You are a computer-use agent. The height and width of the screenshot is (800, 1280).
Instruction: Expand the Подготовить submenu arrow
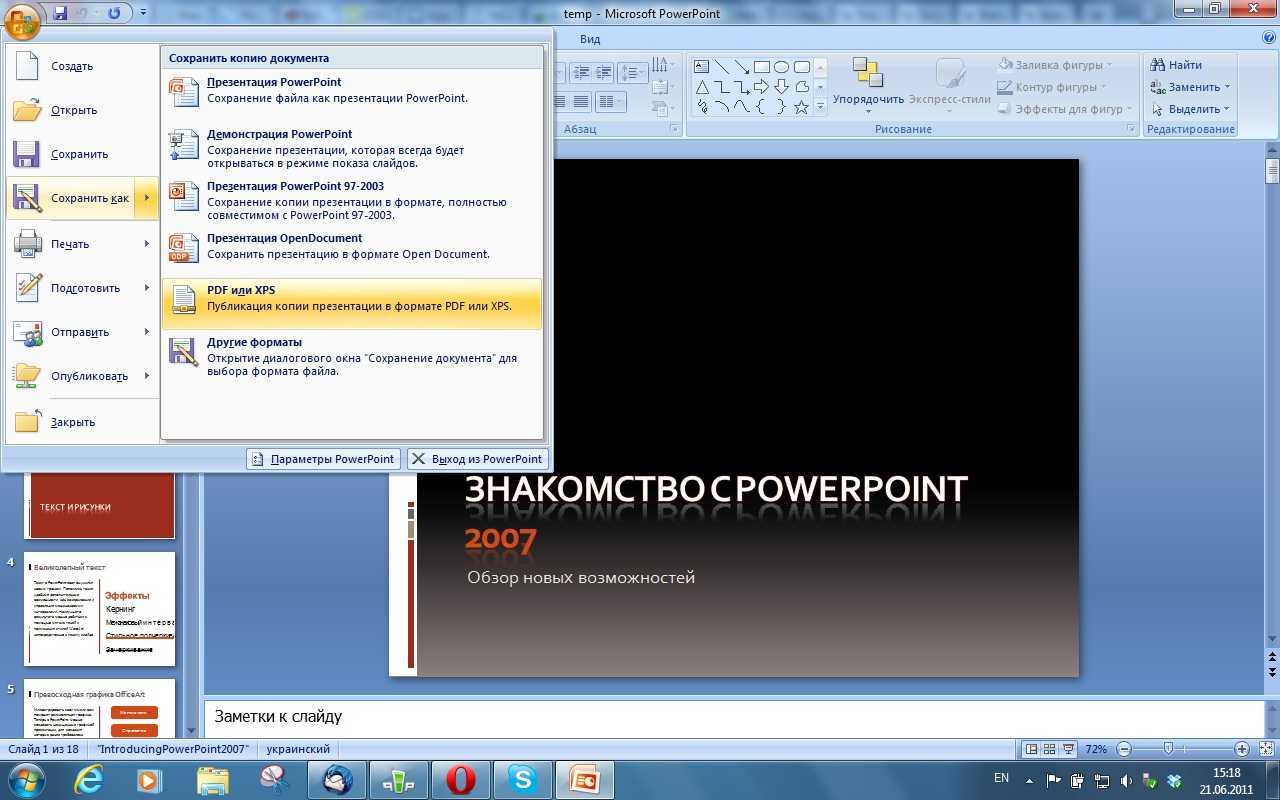click(147, 288)
